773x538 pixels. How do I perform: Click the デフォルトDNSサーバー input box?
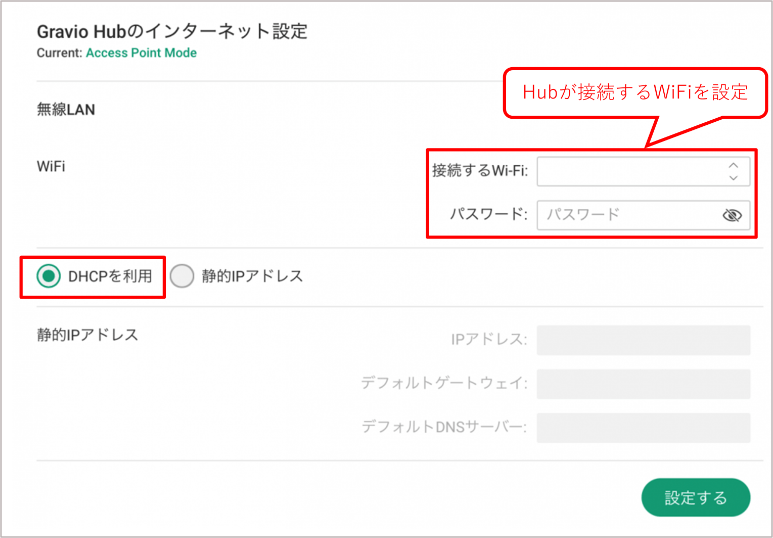(x=643, y=428)
